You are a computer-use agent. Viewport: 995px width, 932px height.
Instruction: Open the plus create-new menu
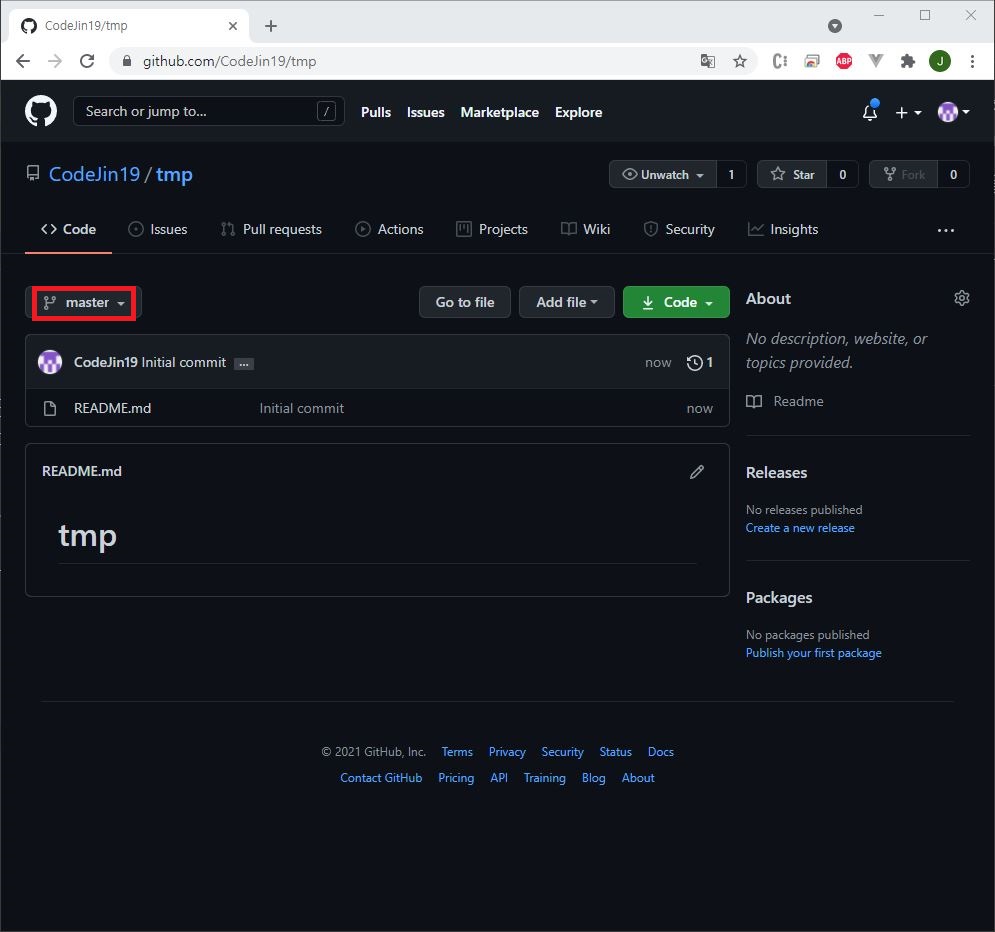coord(908,112)
